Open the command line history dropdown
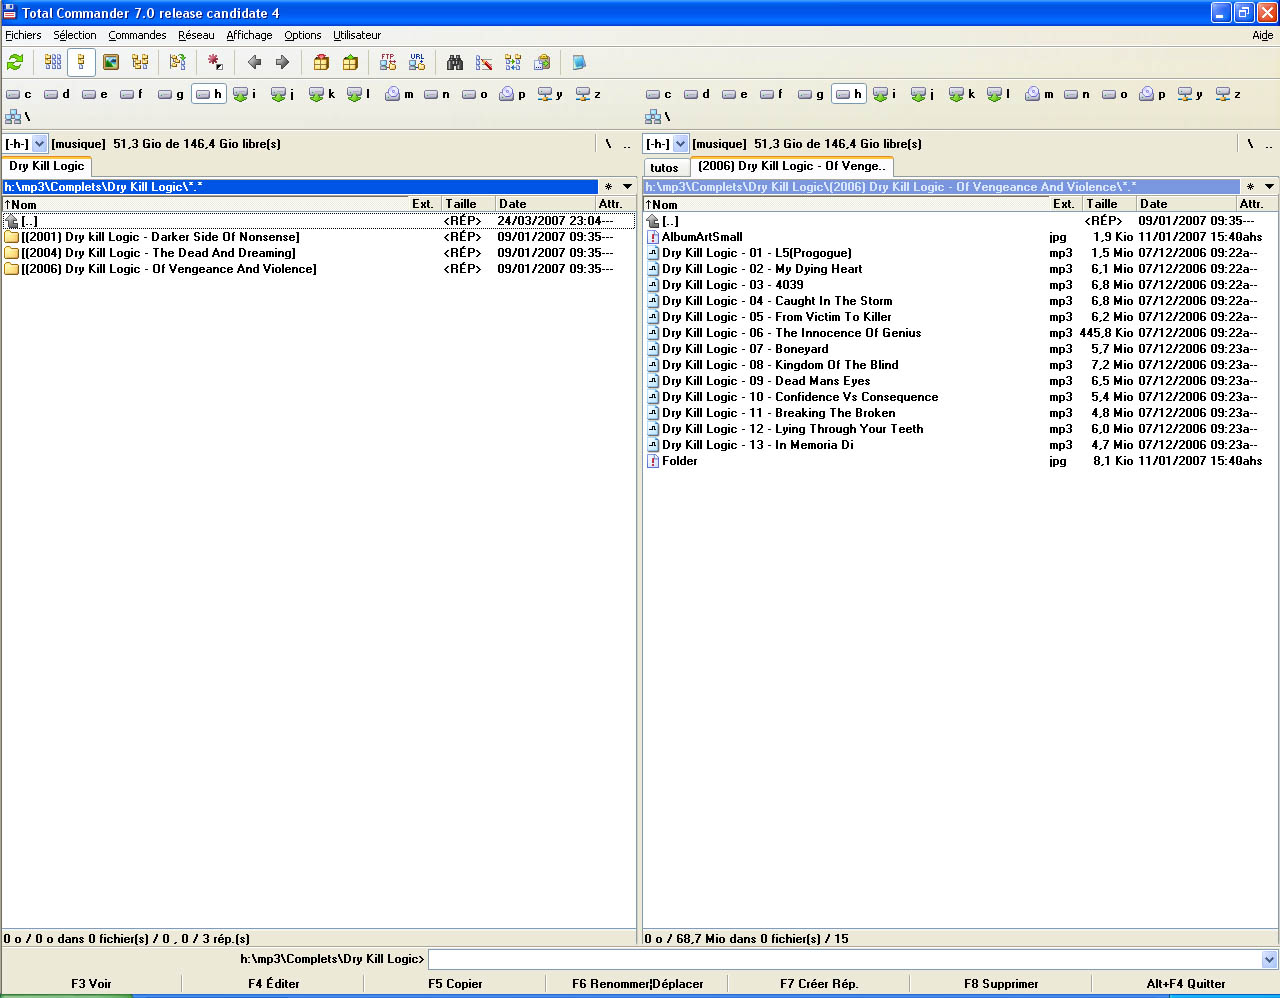This screenshot has width=1280, height=998. tap(1269, 960)
